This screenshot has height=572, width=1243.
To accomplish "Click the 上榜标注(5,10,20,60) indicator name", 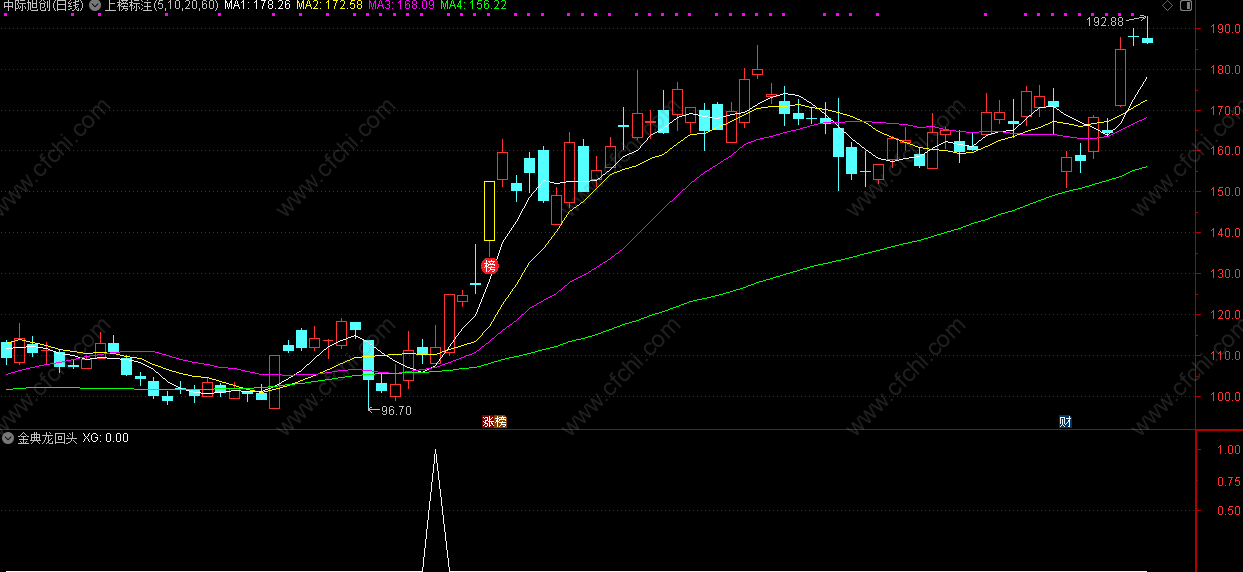I will pos(161,5).
